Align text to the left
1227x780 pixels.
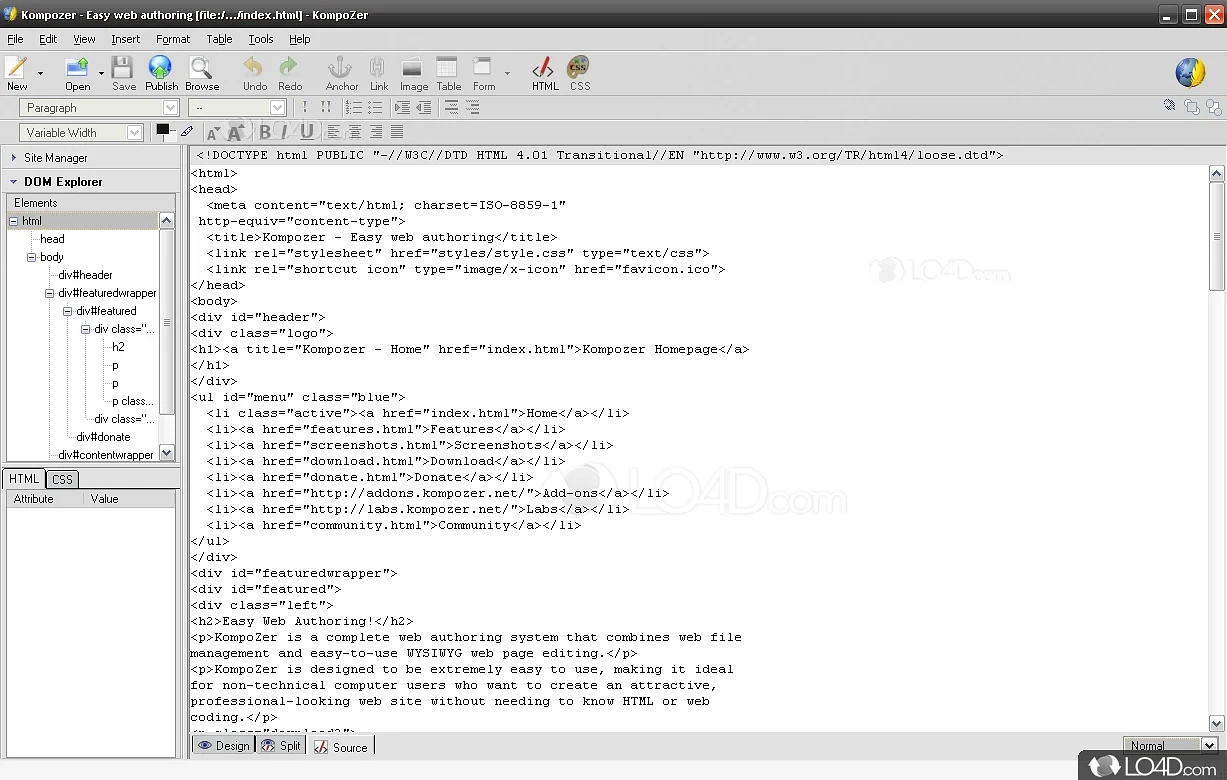pyautogui.click(x=333, y=131)
